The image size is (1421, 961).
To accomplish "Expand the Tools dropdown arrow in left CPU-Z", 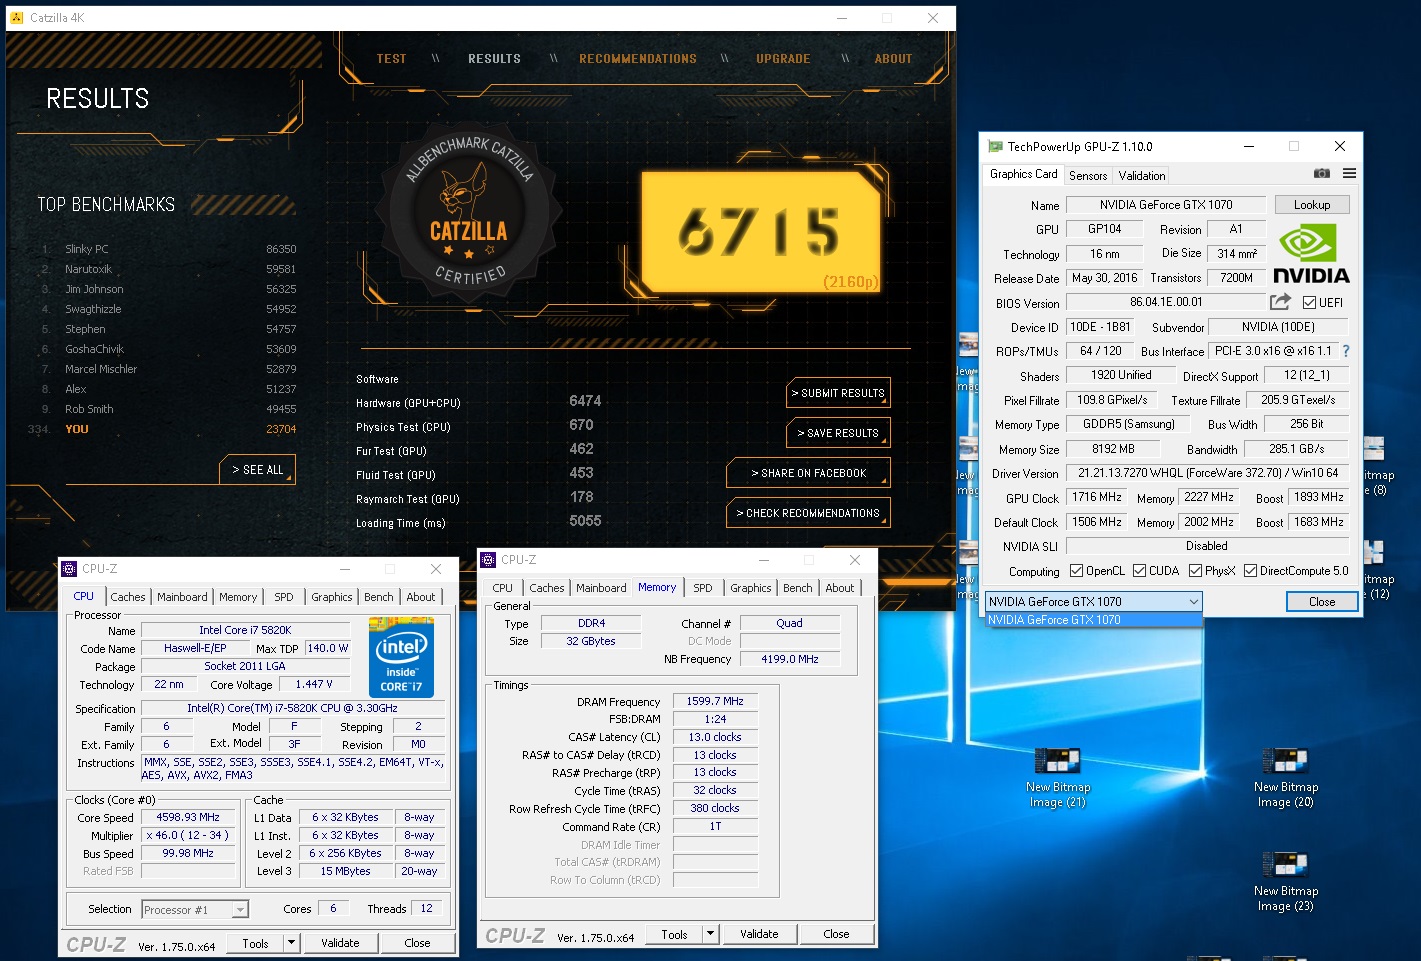I will (x=291, y=943).
